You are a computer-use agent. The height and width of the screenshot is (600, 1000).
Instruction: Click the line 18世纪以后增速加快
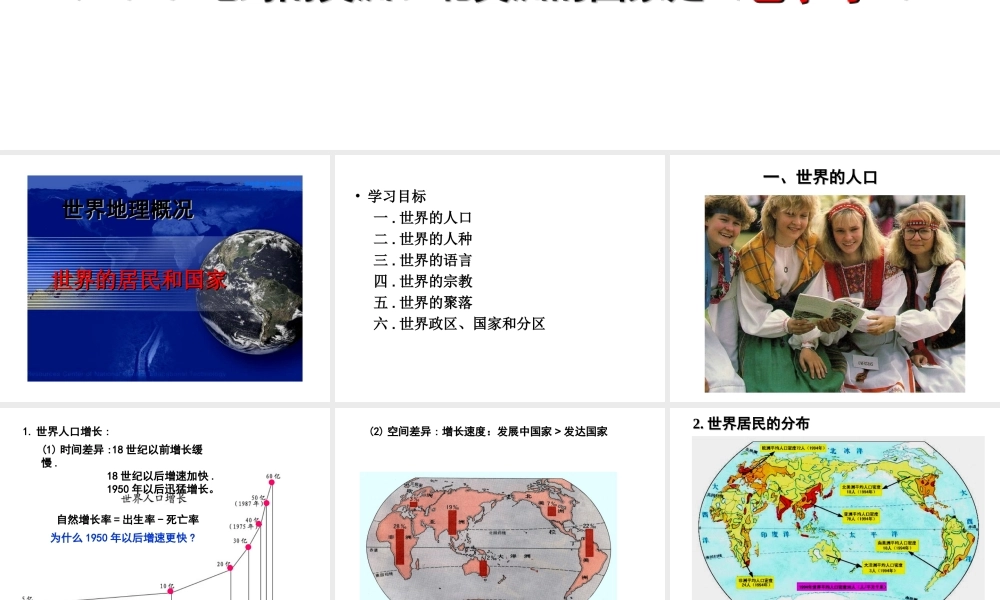(x=160, y=476)
